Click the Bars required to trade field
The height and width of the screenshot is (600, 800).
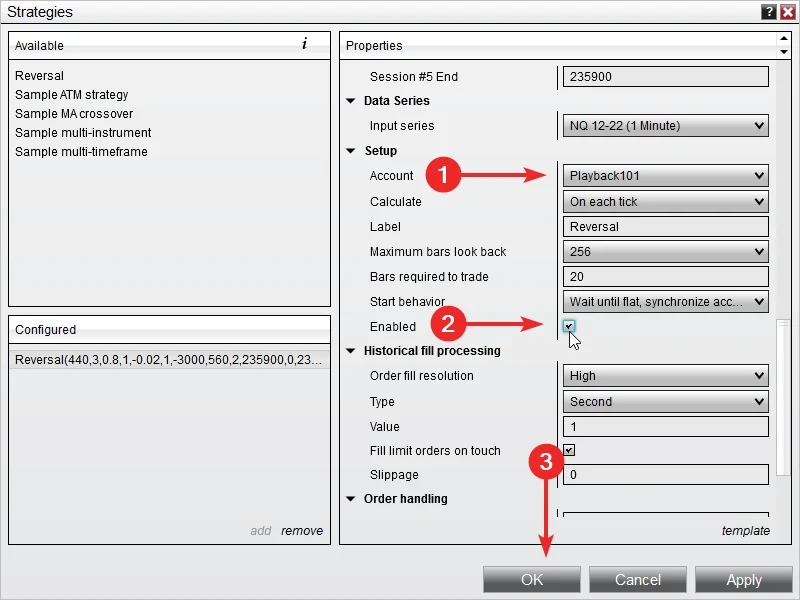(665, 277)
